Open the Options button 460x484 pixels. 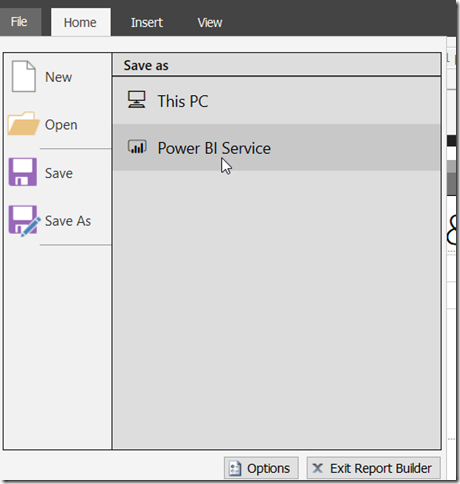(261, 468)
